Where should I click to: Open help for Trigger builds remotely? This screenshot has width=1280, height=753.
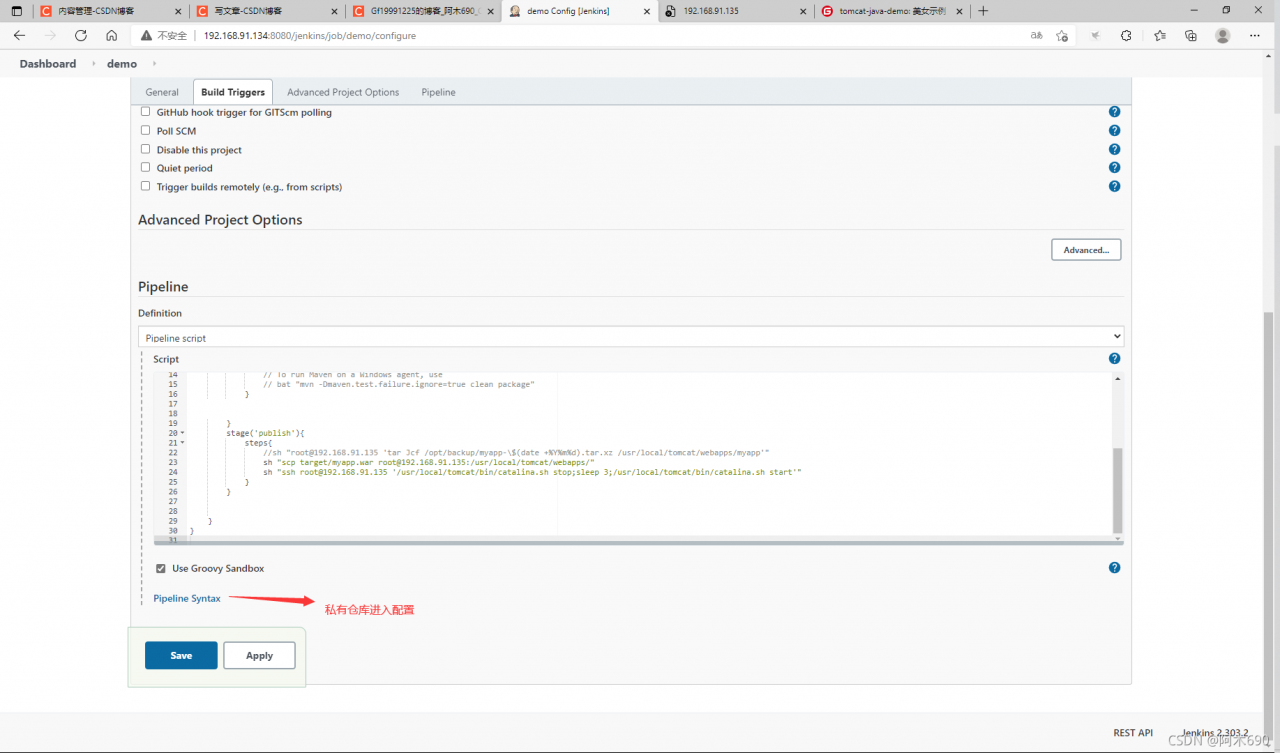pos(1114,186)
